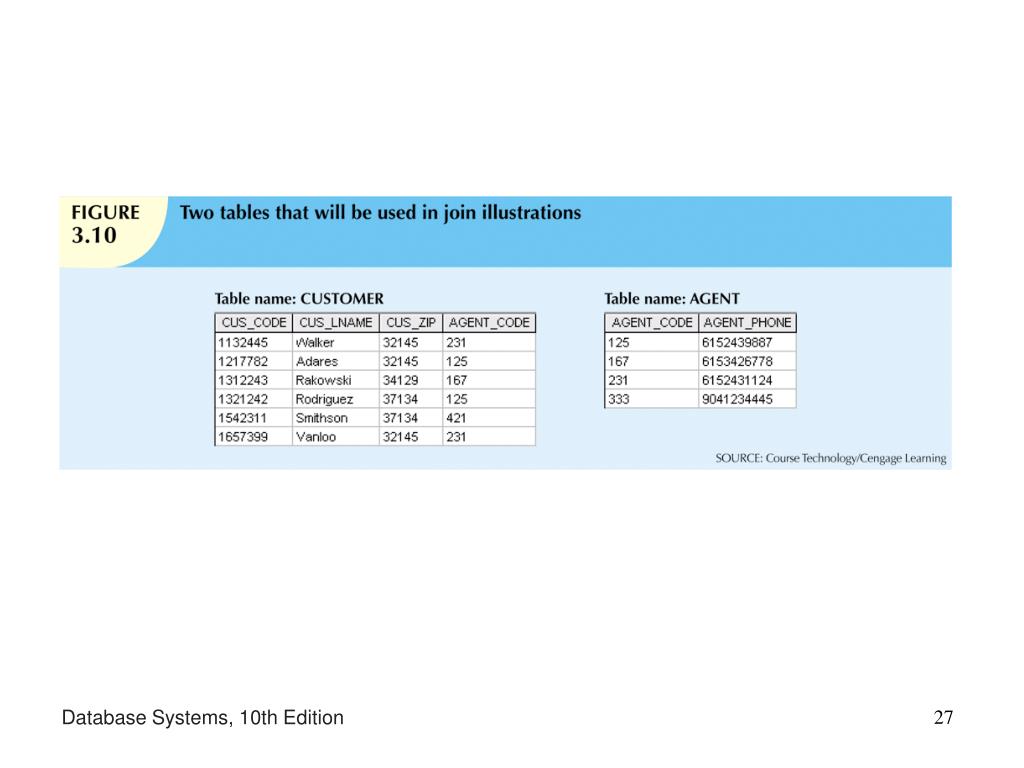Click agent phone 6153426778

pos(747,361)
